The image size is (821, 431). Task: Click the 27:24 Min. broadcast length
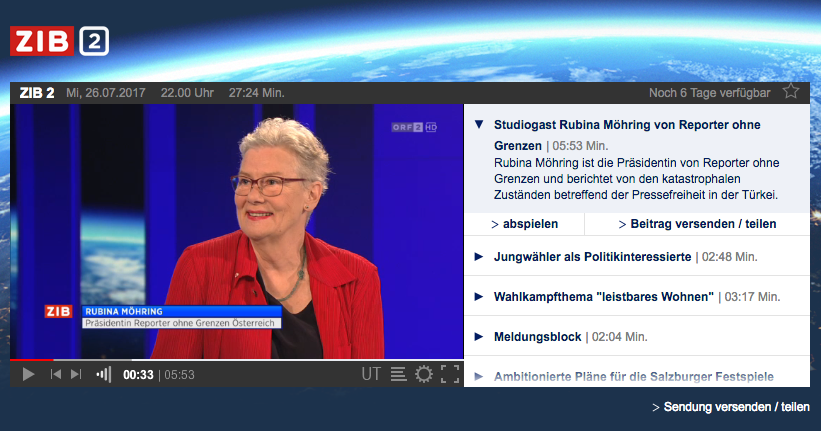[257, 93]
